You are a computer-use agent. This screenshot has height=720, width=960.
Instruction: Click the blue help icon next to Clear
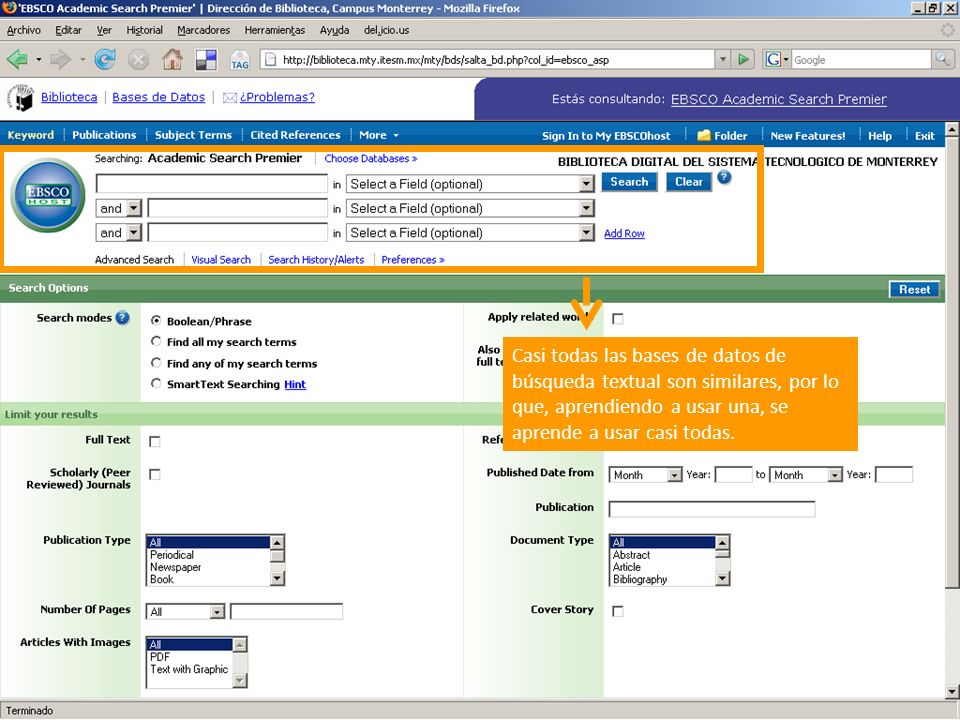coord(724,178)
